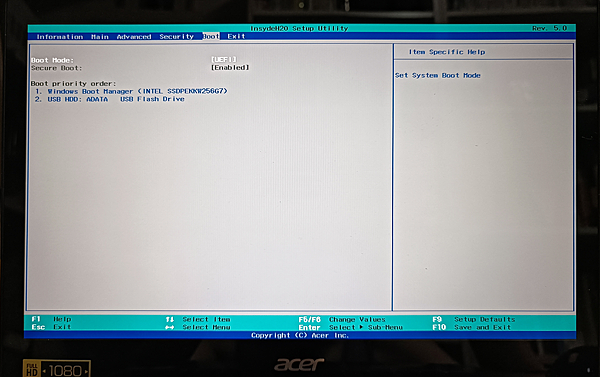The width and height of the screenshot is (600, 377).
Task: Select Windows Boot Manager boot entry
Action: 131,91
